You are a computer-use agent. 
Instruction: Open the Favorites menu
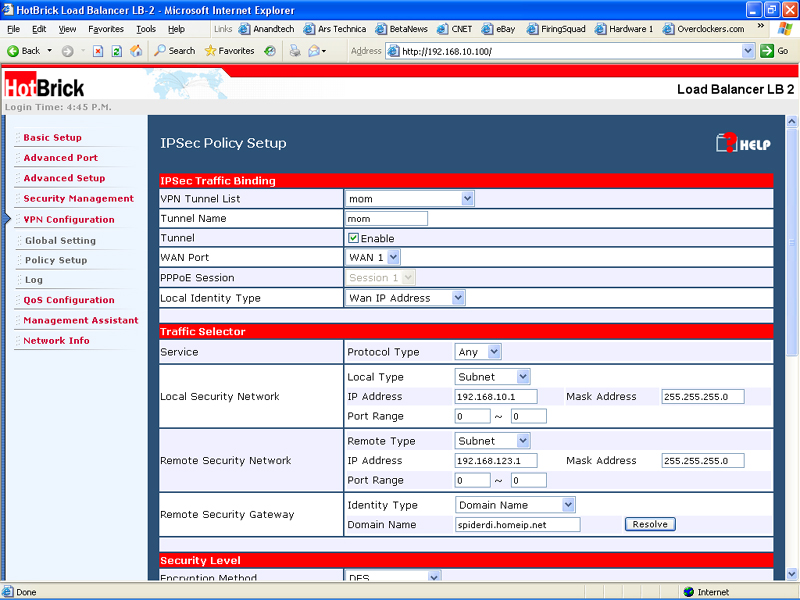pyautogui.click(x=106, y=29)
